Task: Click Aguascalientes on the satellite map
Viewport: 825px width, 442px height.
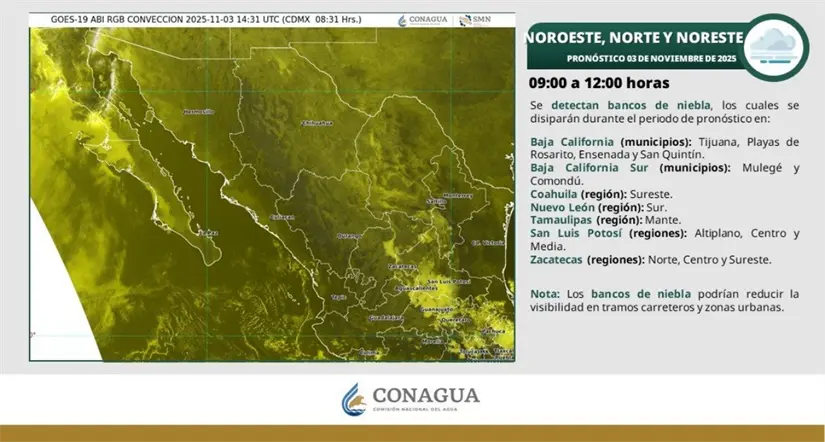Action: pyautogui.click(x=416, y=288)
